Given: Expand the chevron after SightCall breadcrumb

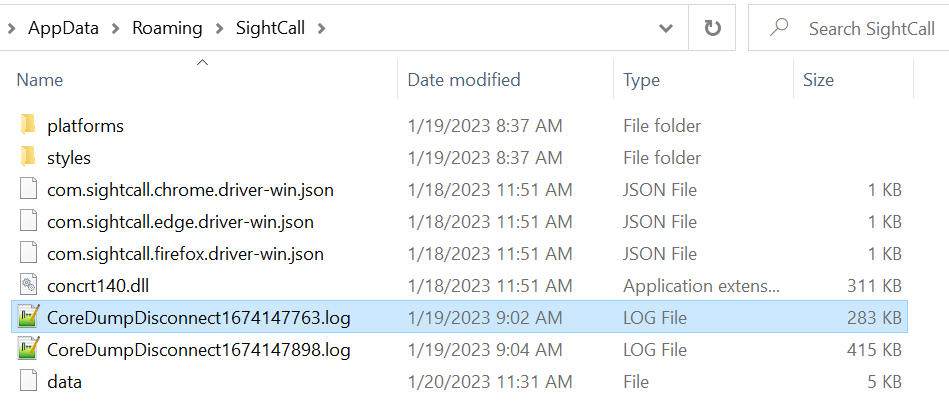Looking at the screenshot, I should [321, 28].
